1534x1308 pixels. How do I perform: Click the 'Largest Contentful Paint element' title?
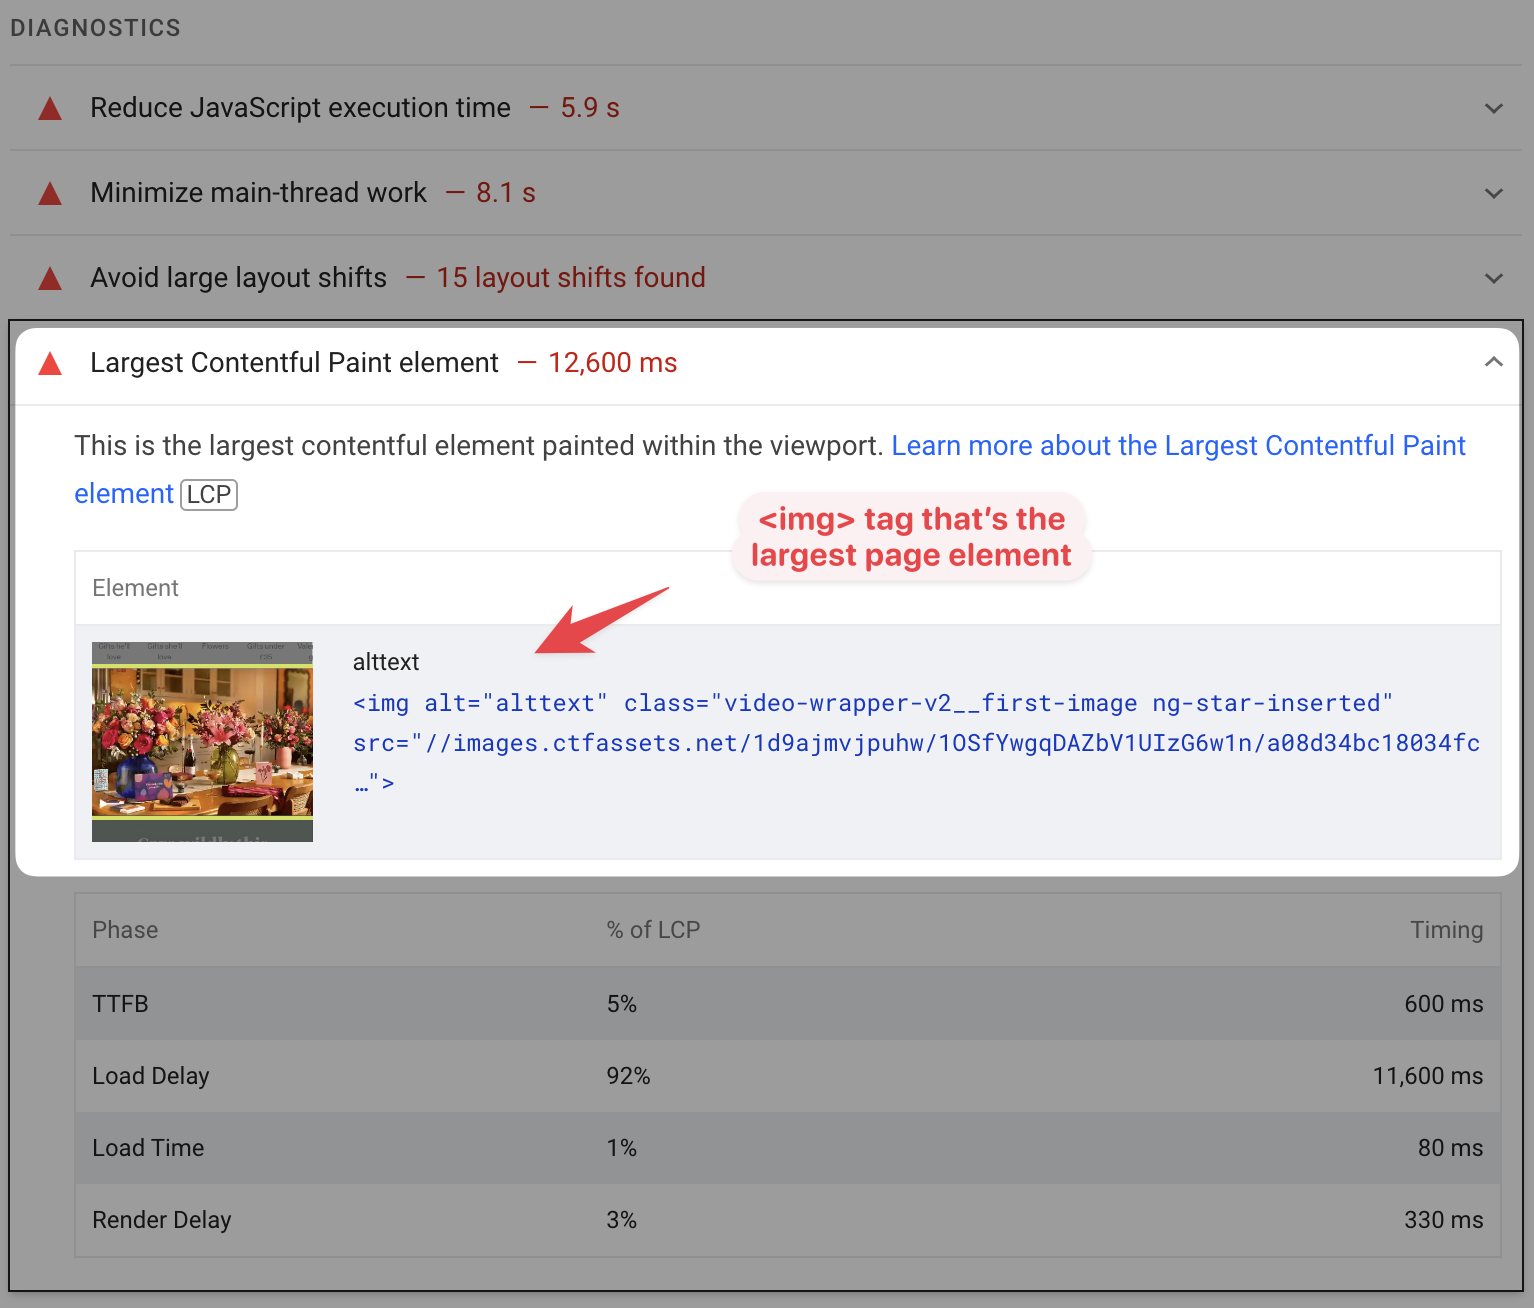tap(294, 363)
